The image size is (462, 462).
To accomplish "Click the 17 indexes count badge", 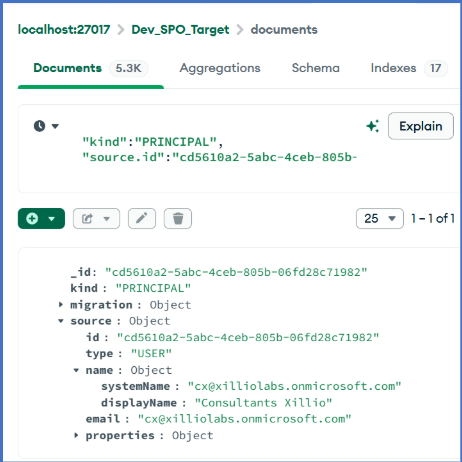I will click(435, 68).
